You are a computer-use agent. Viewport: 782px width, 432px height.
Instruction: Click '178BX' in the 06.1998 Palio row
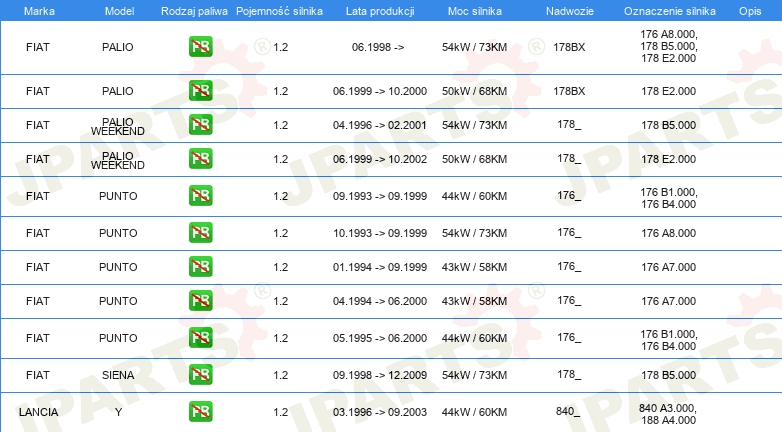click(x=569, y=47)
